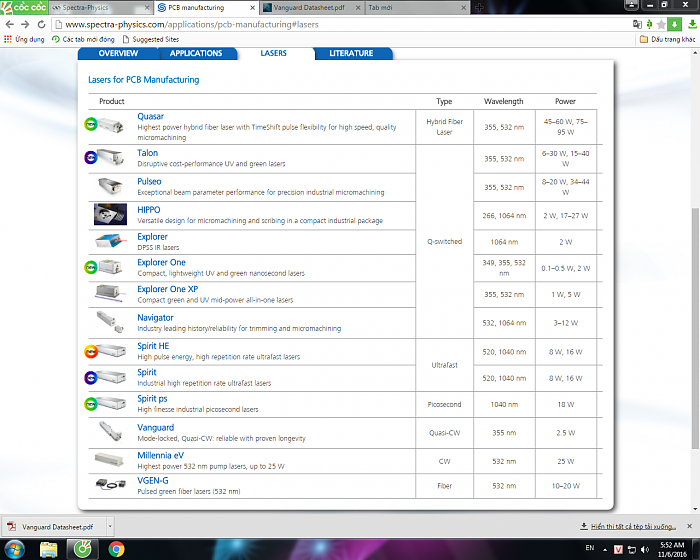Open the Pulseo product link
This screenshot has height=560, width=700.
point(149,181)
